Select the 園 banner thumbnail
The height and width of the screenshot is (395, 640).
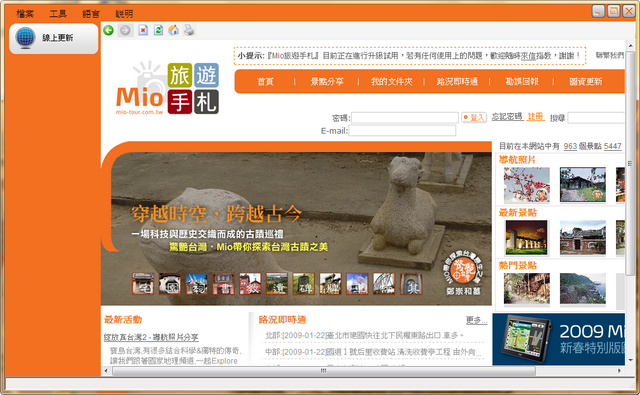(x=170, y=284)
